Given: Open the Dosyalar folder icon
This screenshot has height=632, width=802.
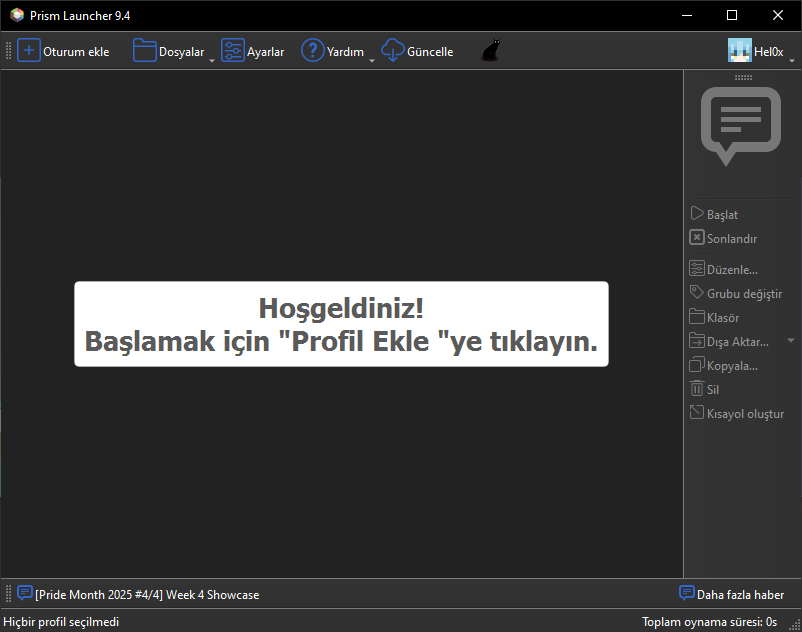Looking at the screenshot, I should click(x=144, y=51).
